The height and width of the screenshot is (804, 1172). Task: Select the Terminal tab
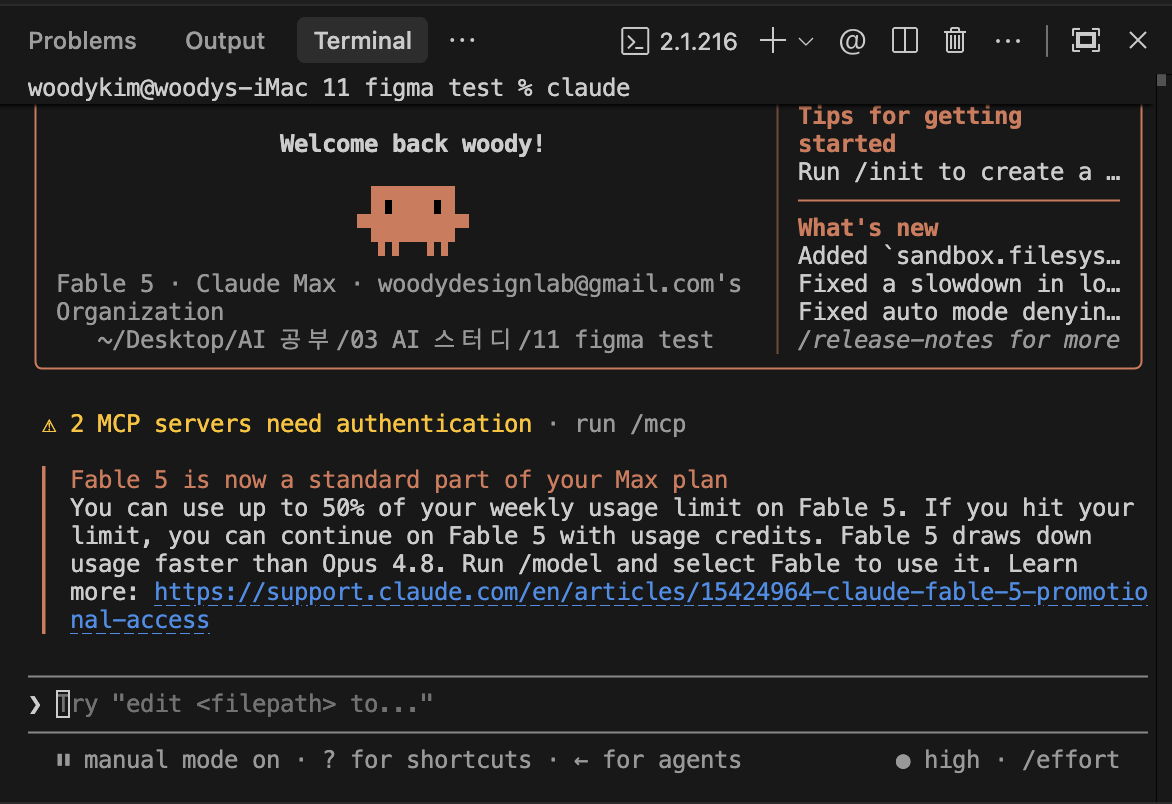[363, 40]
